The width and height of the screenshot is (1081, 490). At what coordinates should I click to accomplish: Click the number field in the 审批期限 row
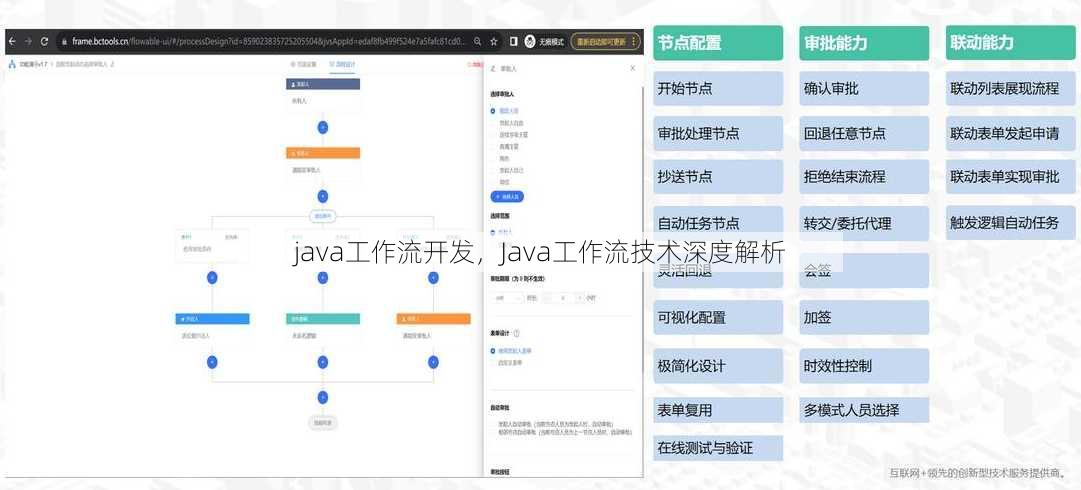pos(562,298)
